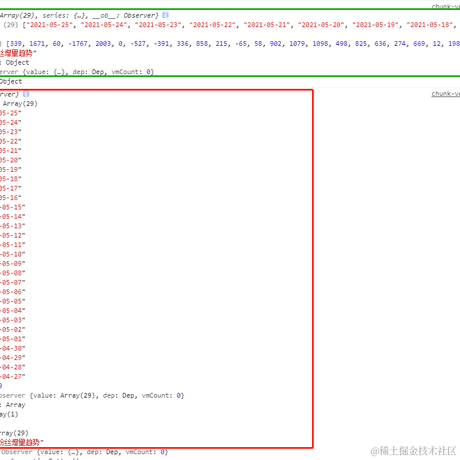Select the list row showing -05-15"
This screenshot has width=460, height=460.
coord(13,207)
